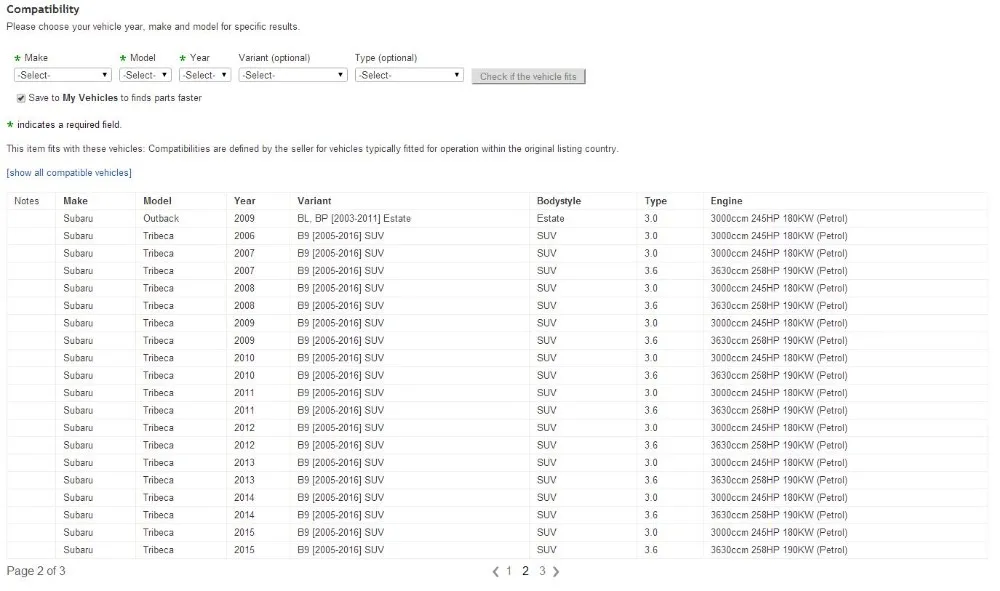Image resolution: width=1000 pixels, height=591 pixels.
Task: Open show all compatible vehicles link
Action: coord(69,173)
